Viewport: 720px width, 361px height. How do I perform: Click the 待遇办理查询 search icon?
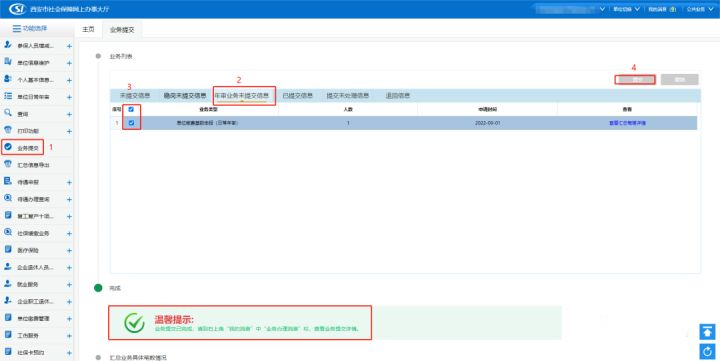pos(8,198)
